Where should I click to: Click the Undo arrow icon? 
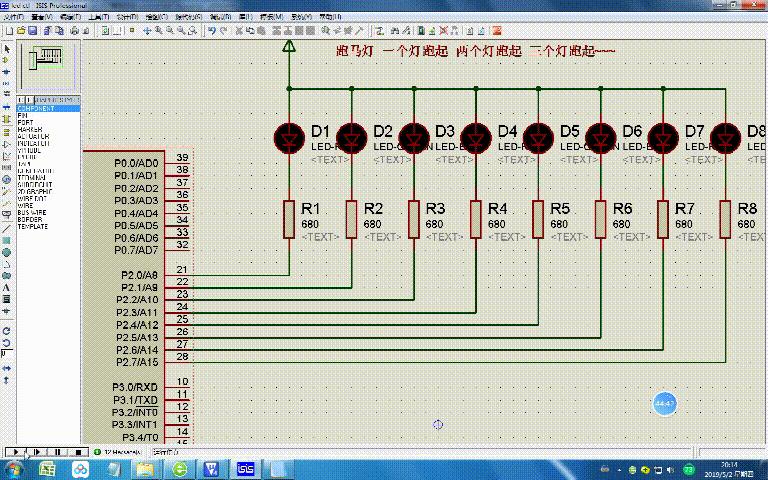(x=212, y=30)
